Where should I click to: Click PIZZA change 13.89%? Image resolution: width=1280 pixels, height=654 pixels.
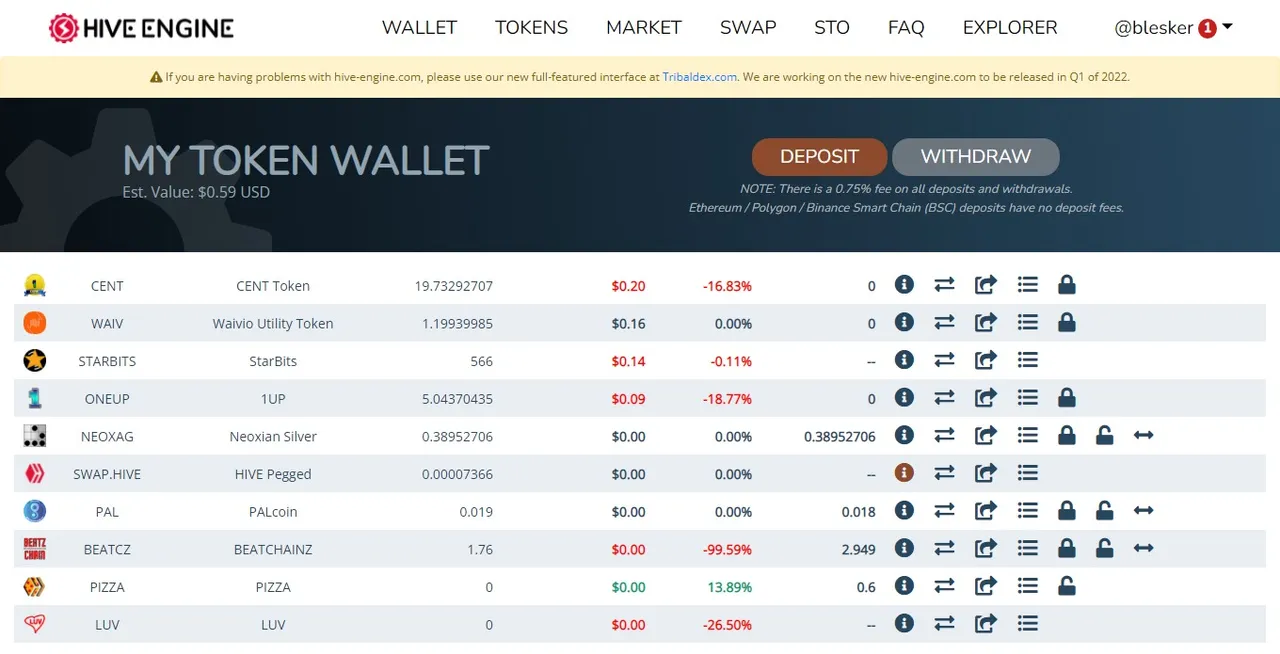click(730, 587)
